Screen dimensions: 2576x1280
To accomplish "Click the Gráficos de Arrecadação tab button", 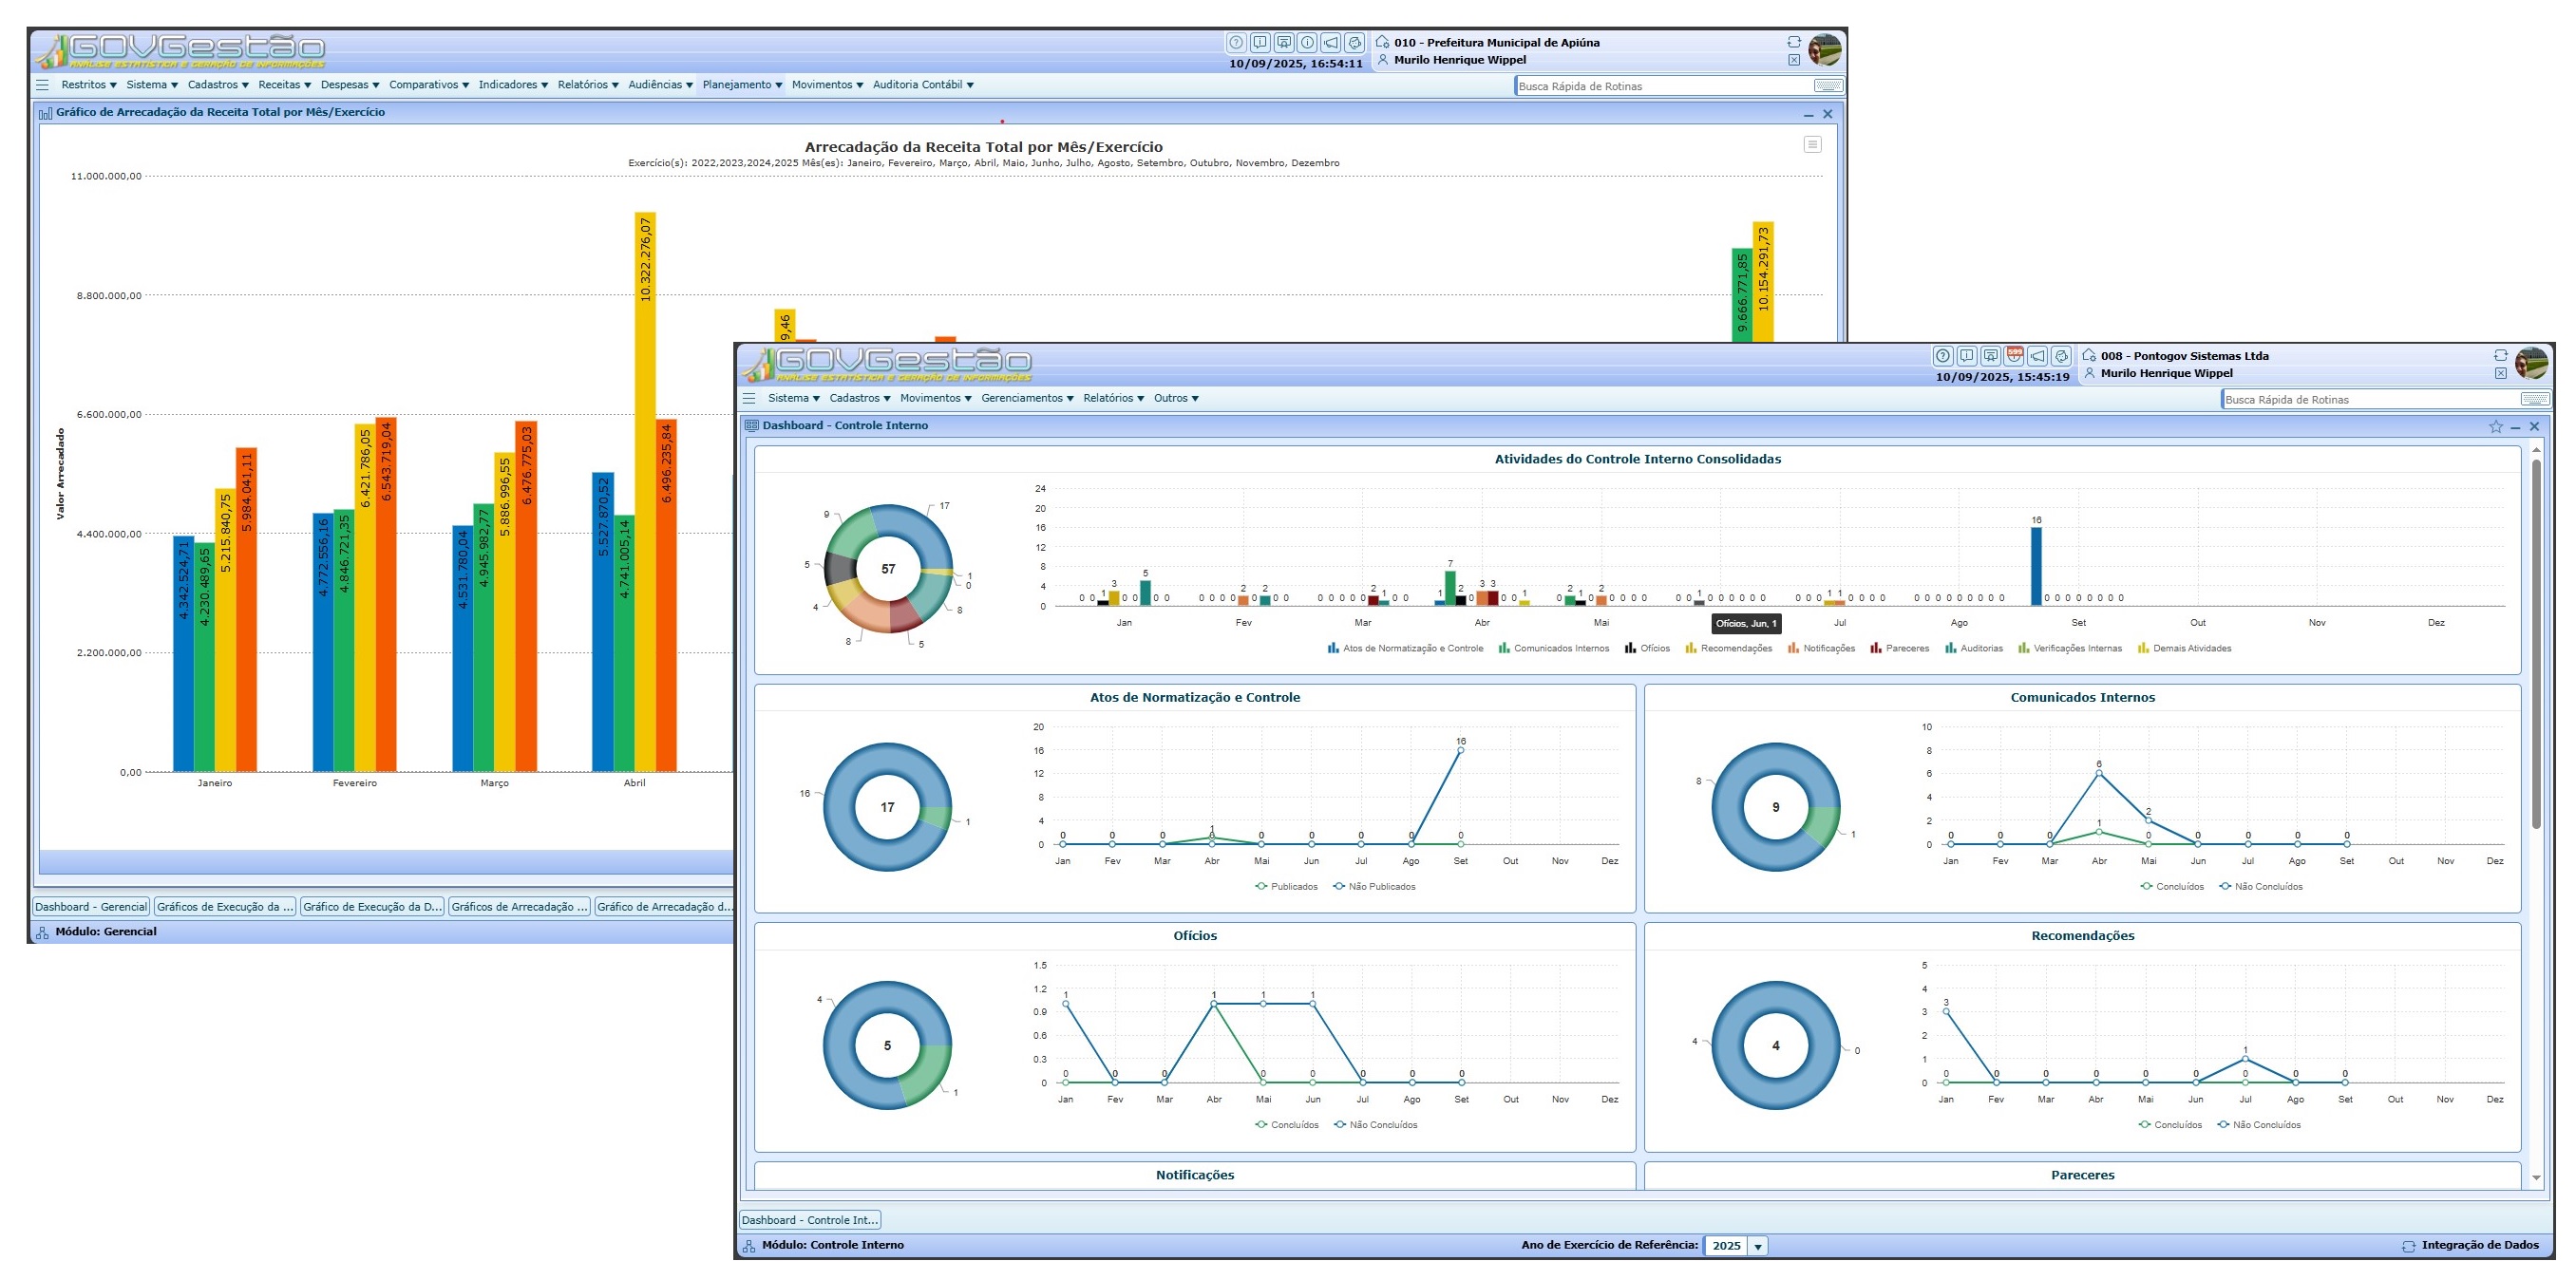I will (x=519, y=907).
